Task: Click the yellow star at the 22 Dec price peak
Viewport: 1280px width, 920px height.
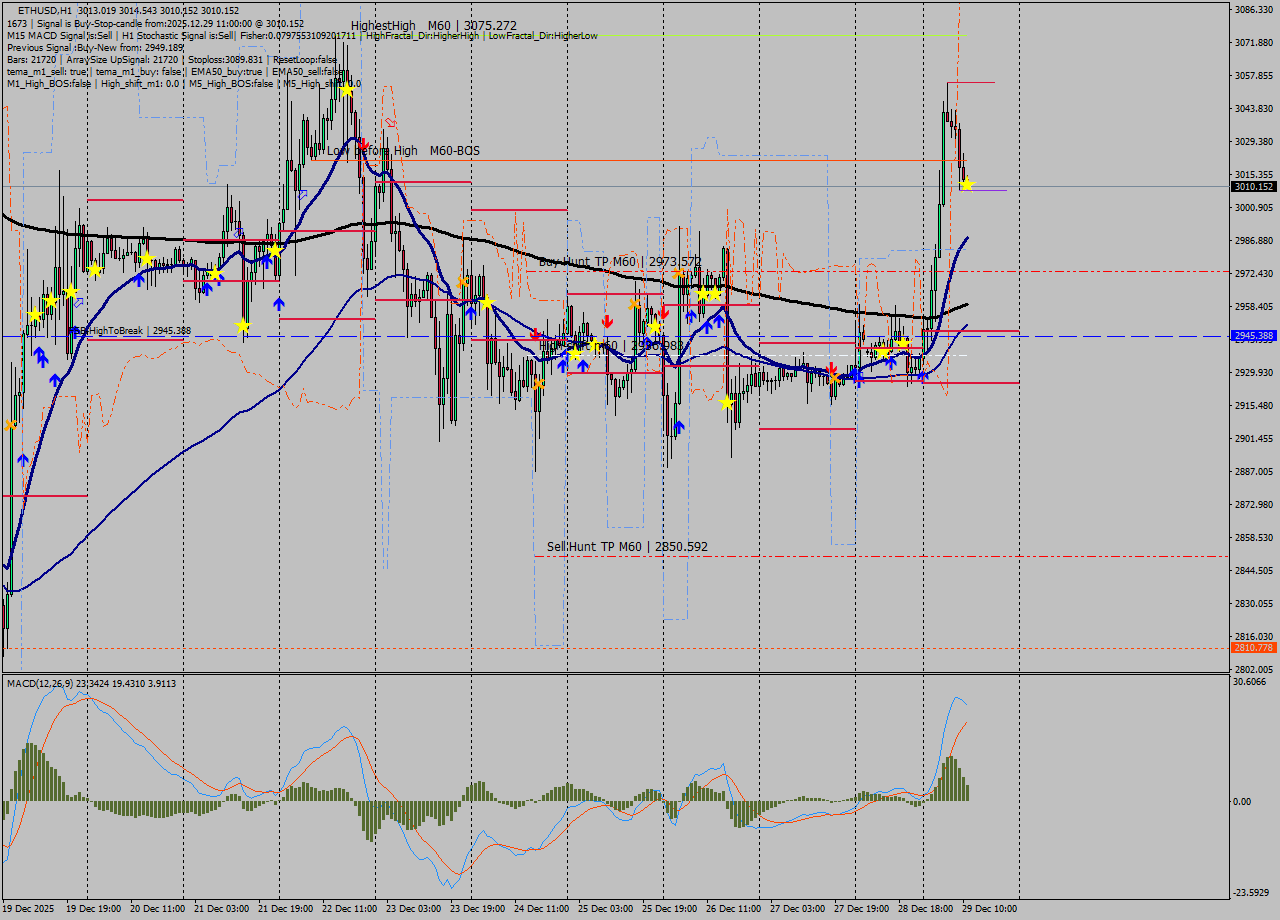Action: point(345,88)
